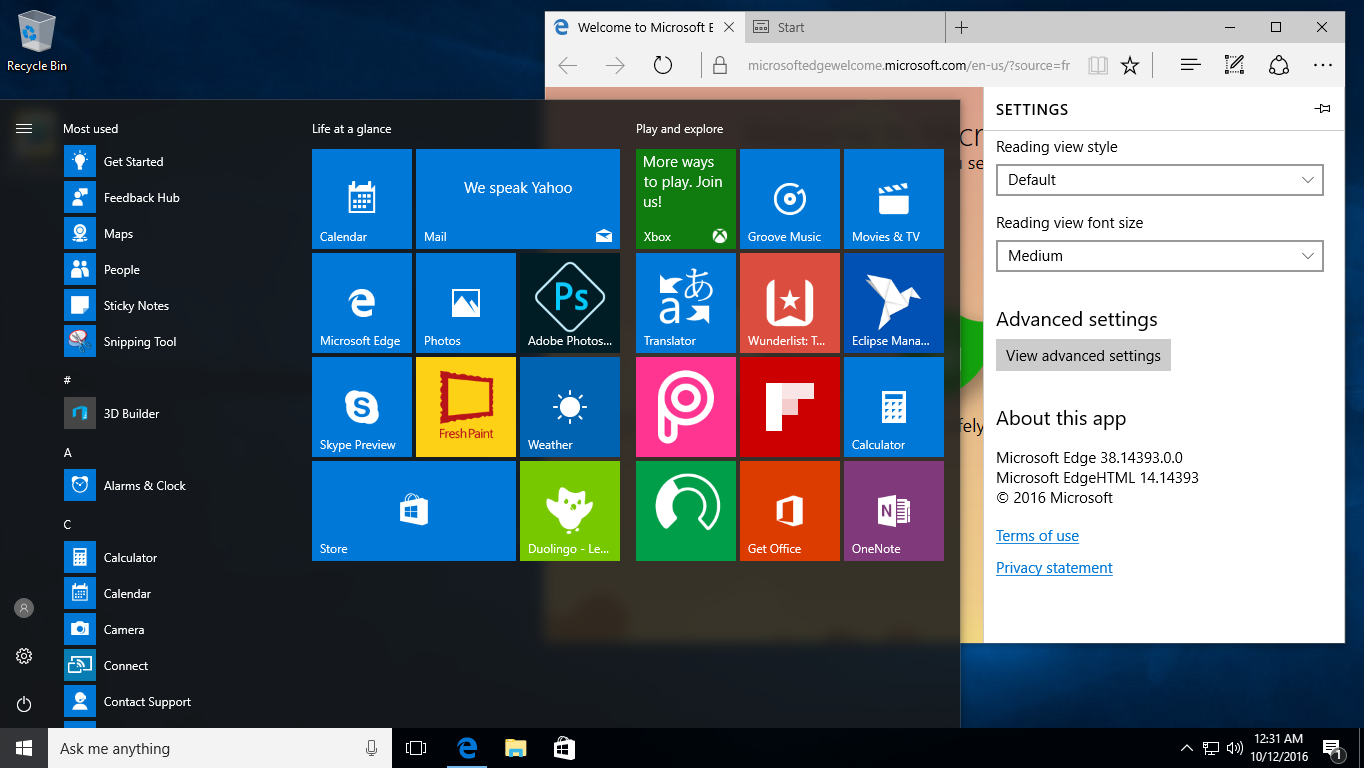Open the Edge More menu
Viewport: 1364px width, 768px height.
click(1323, 65)
